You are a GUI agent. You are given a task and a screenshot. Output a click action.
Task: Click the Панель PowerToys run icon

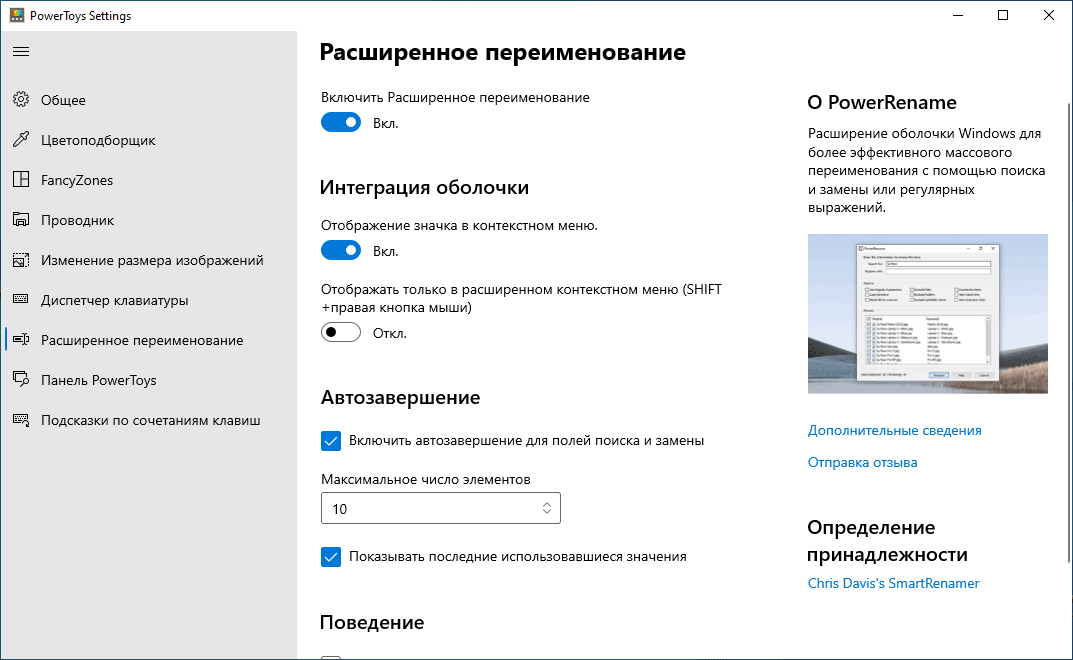click(x=21, y=379)
